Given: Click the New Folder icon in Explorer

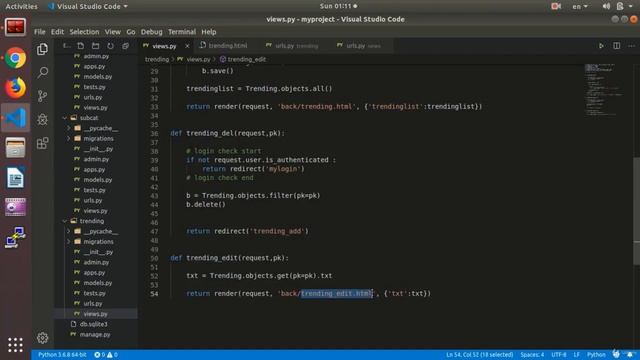Looking at the screenshot, I should (96, 46).
